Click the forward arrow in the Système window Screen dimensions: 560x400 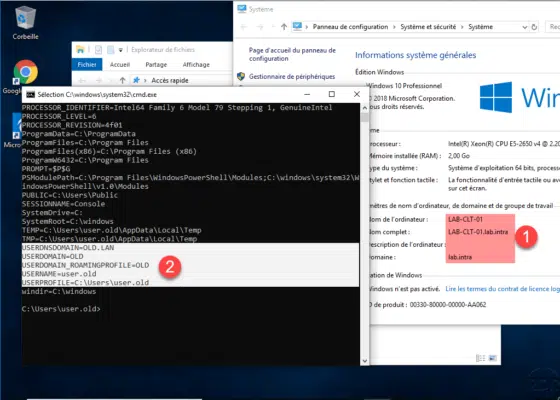(x=260, y=27)
